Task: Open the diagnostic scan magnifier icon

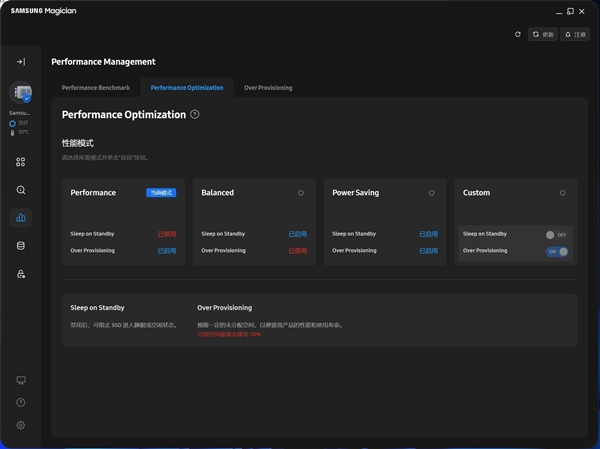Action: coord(21,190)
